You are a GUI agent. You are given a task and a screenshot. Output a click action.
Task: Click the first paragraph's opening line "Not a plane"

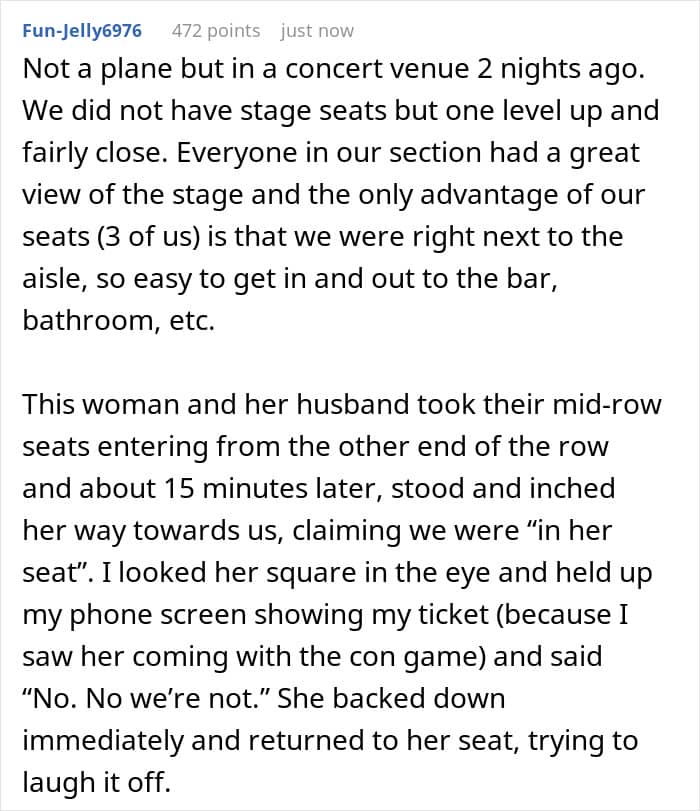pos(92,69)
